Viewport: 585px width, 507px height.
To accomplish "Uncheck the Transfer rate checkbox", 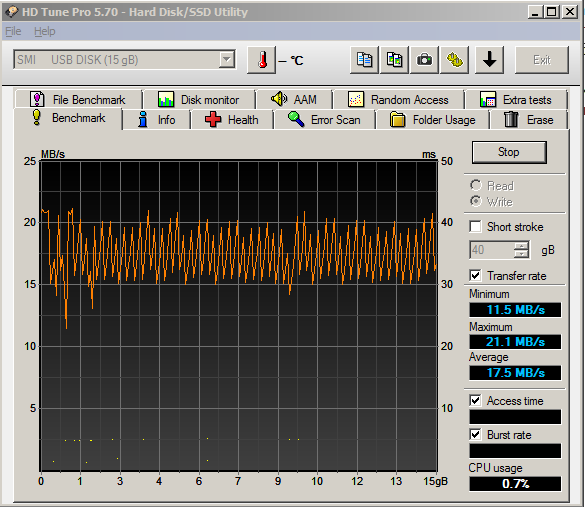I will coord(475,275).
